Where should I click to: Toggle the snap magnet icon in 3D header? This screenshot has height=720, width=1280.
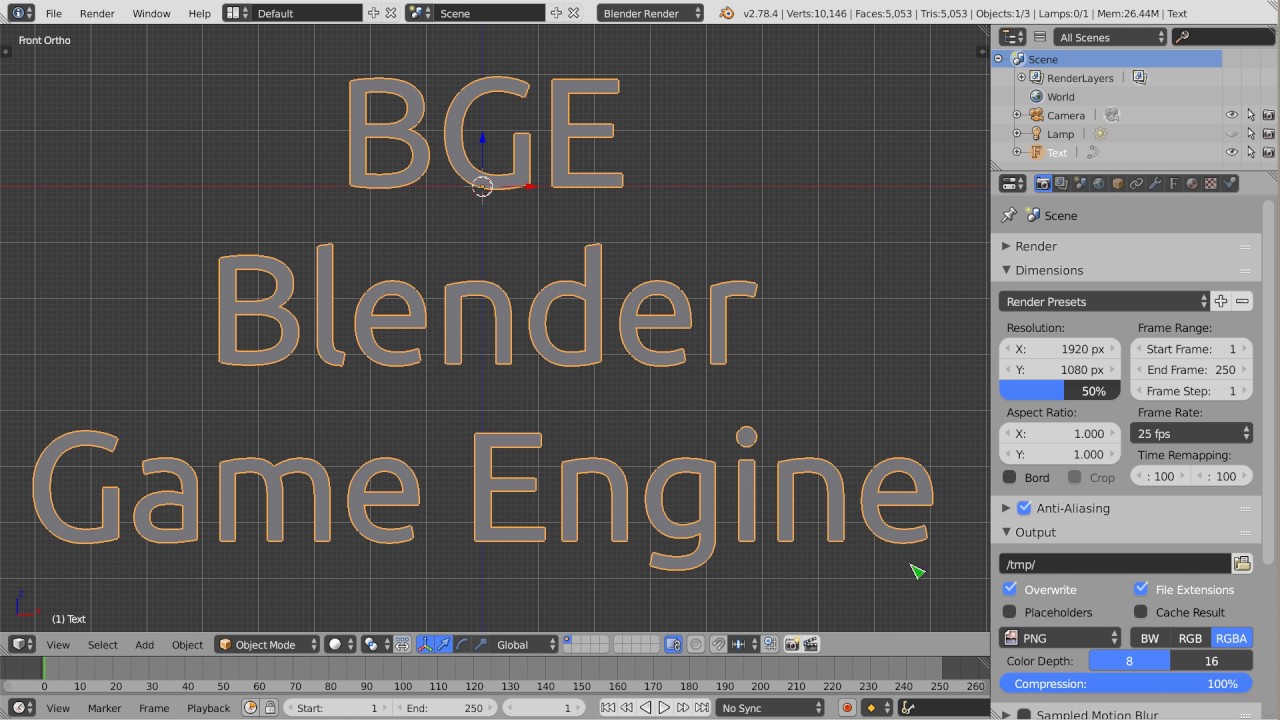[717, 645]
